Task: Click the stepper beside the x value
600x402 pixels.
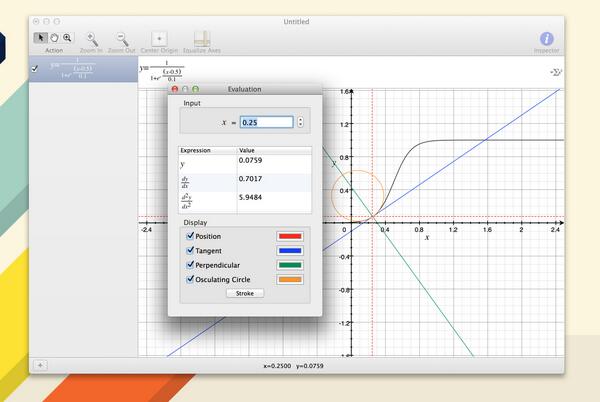Action: coord(300,122)
